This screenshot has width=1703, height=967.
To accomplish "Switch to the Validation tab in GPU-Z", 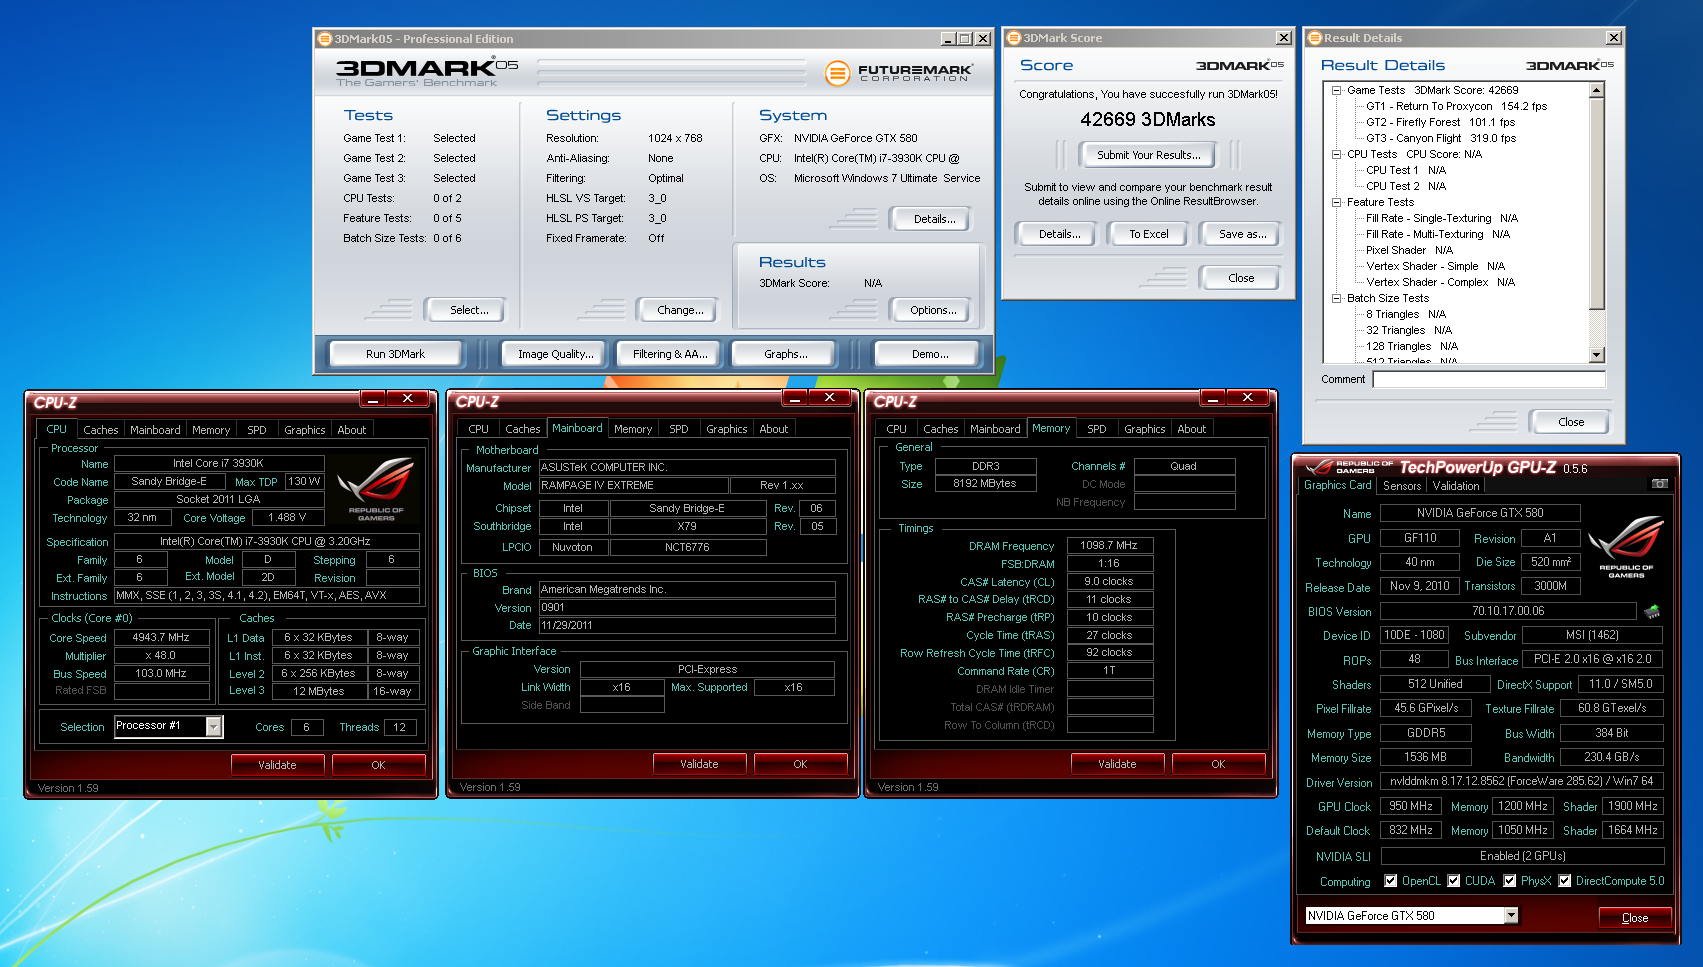I will [x=1456, y=486].
